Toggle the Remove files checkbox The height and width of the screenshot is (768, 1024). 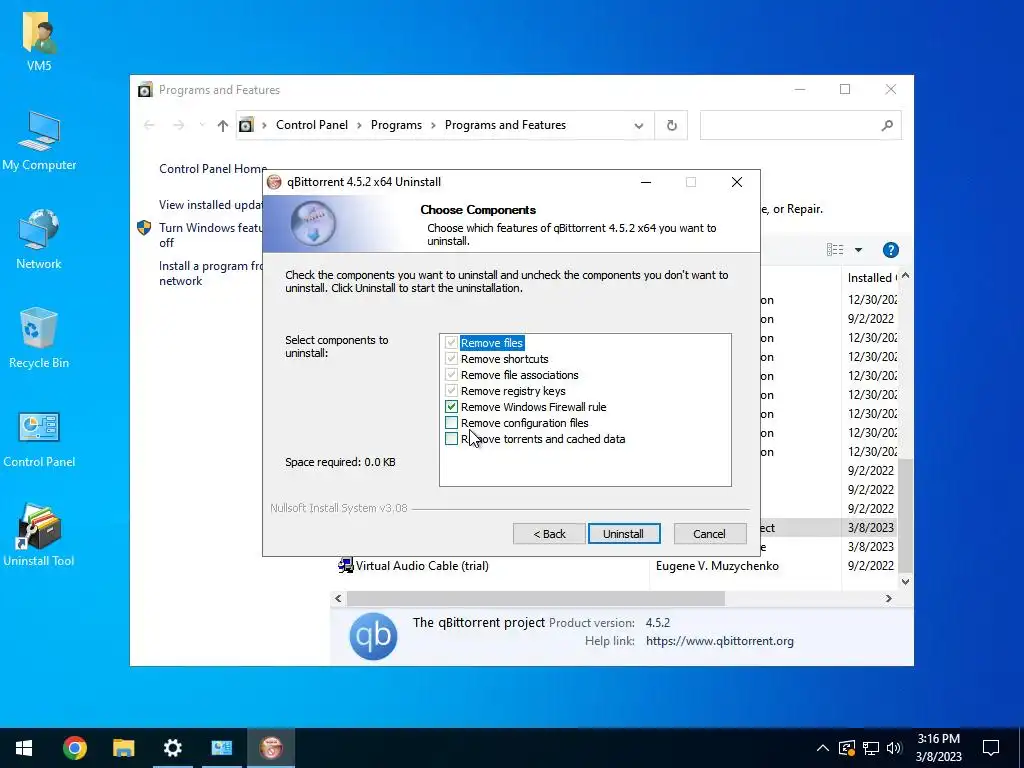click(x=451, y=343)
